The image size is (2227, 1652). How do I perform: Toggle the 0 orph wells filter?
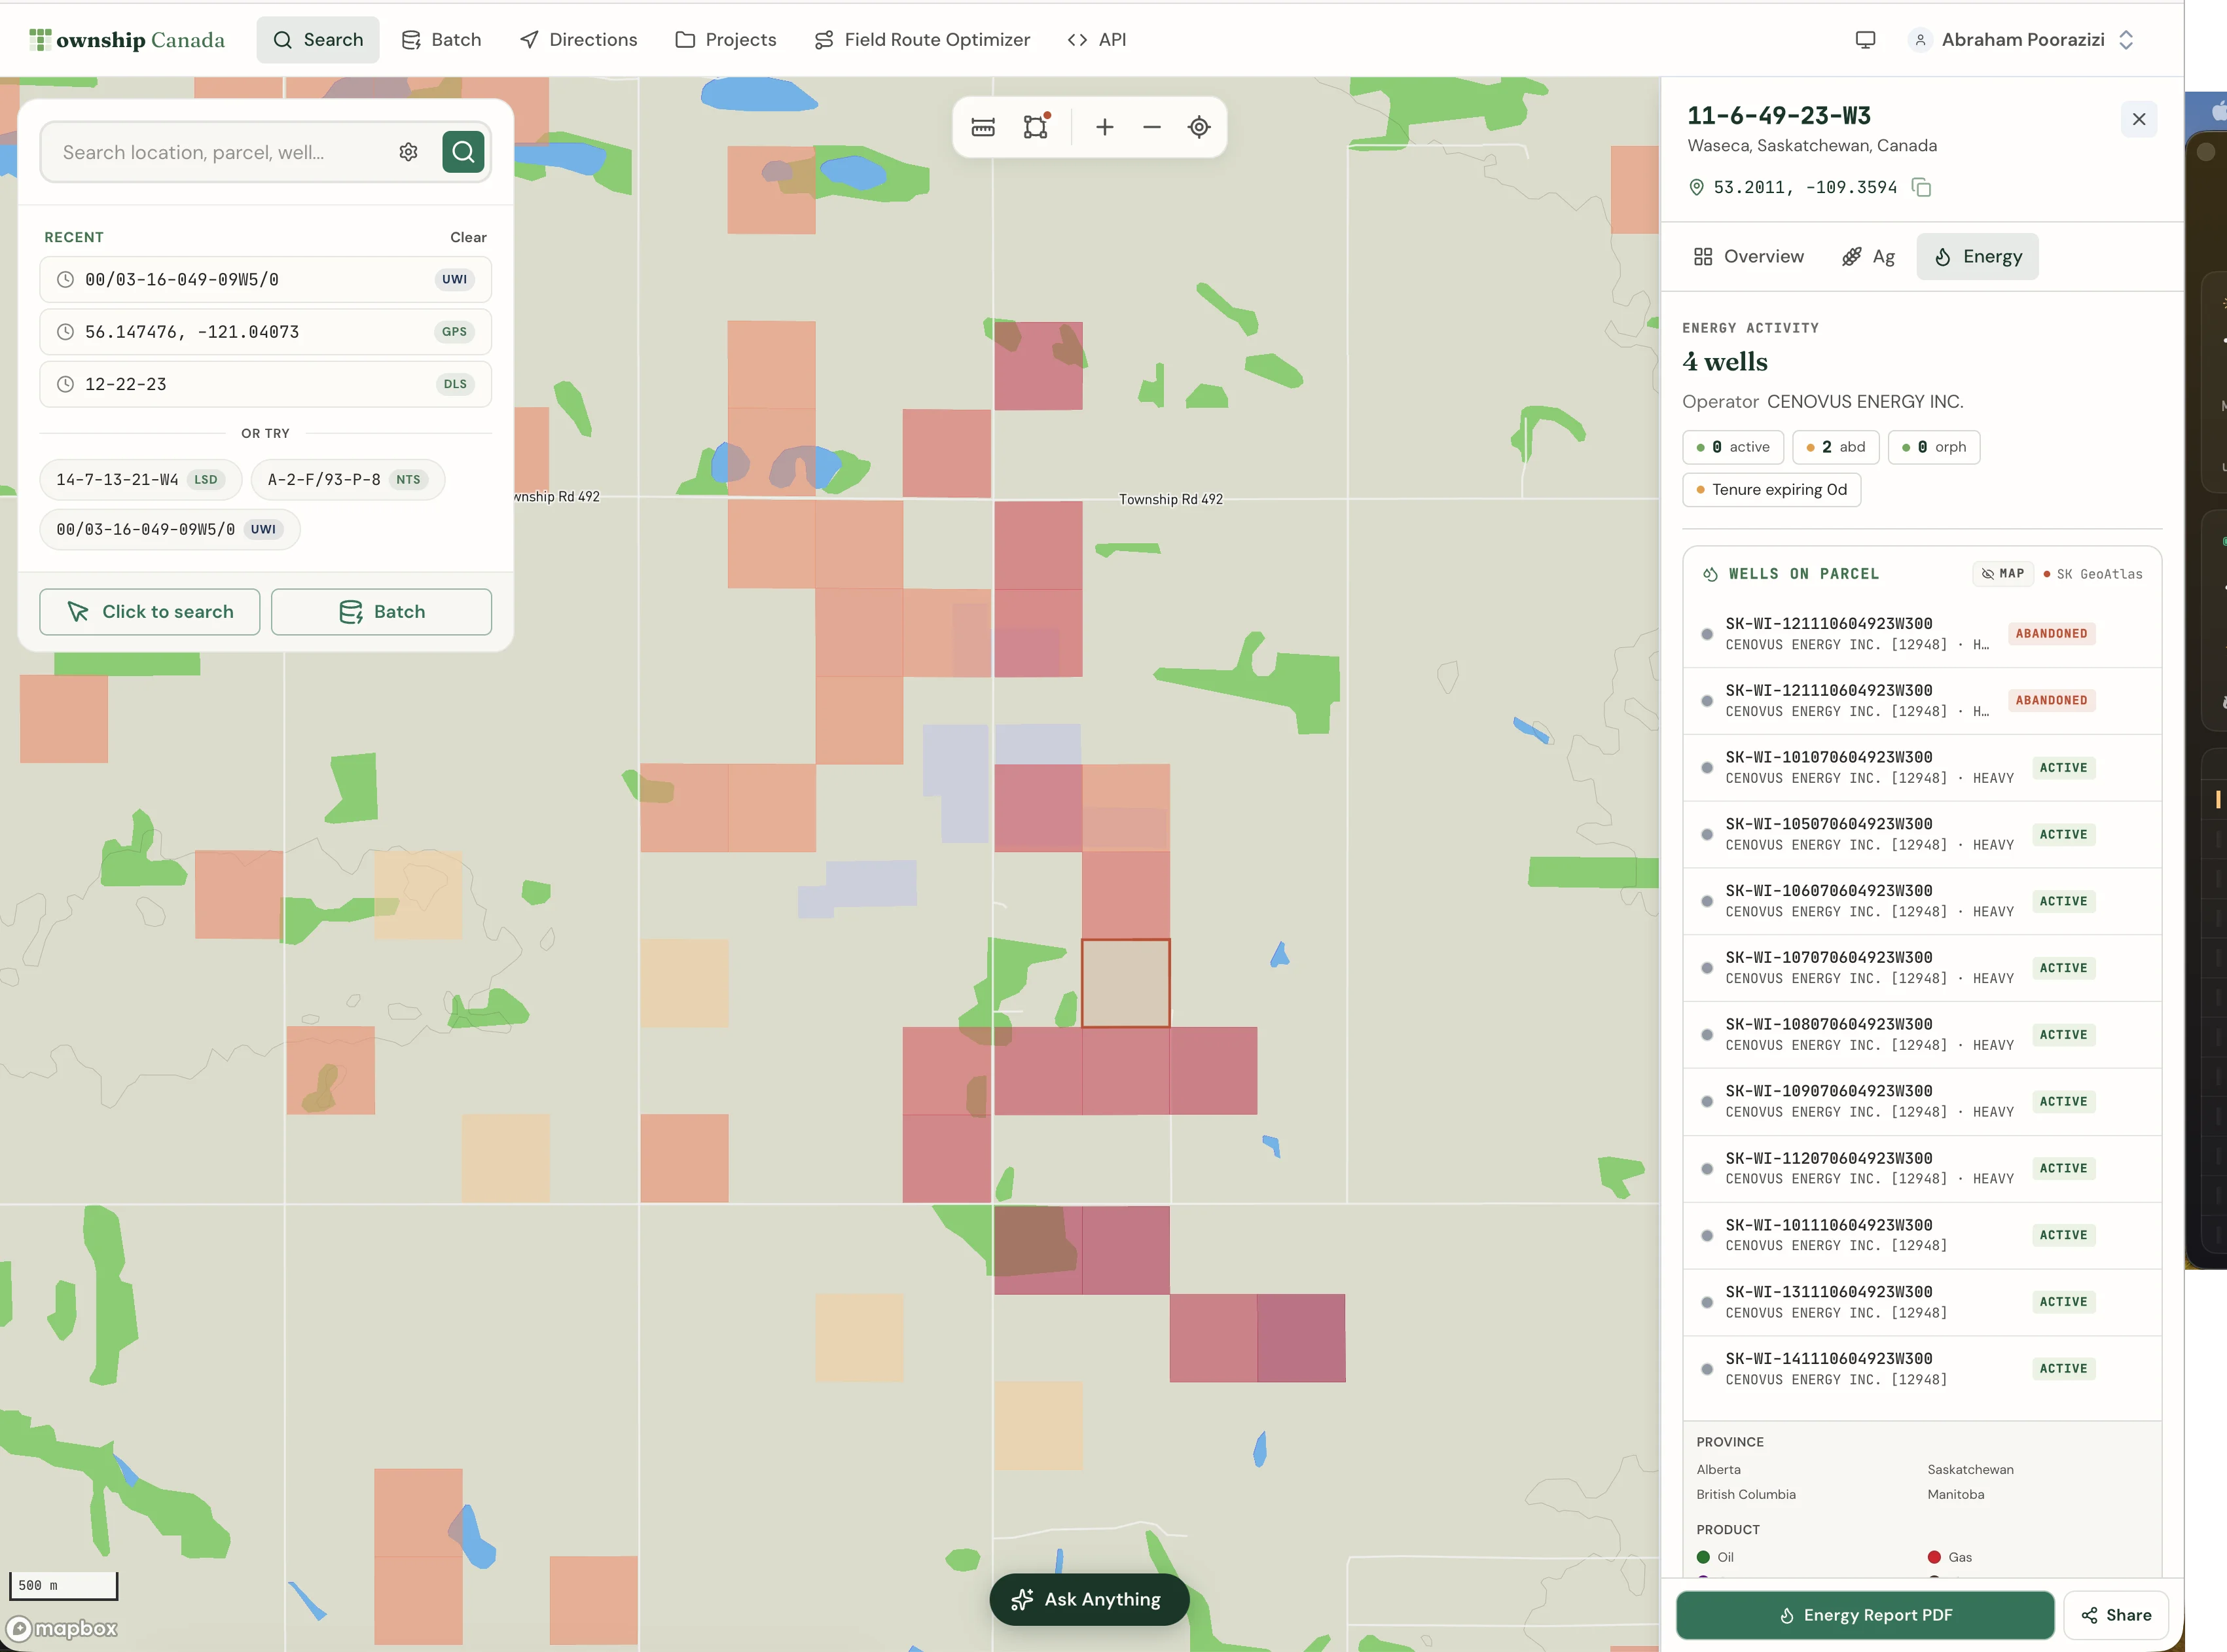coord(1934,447)
